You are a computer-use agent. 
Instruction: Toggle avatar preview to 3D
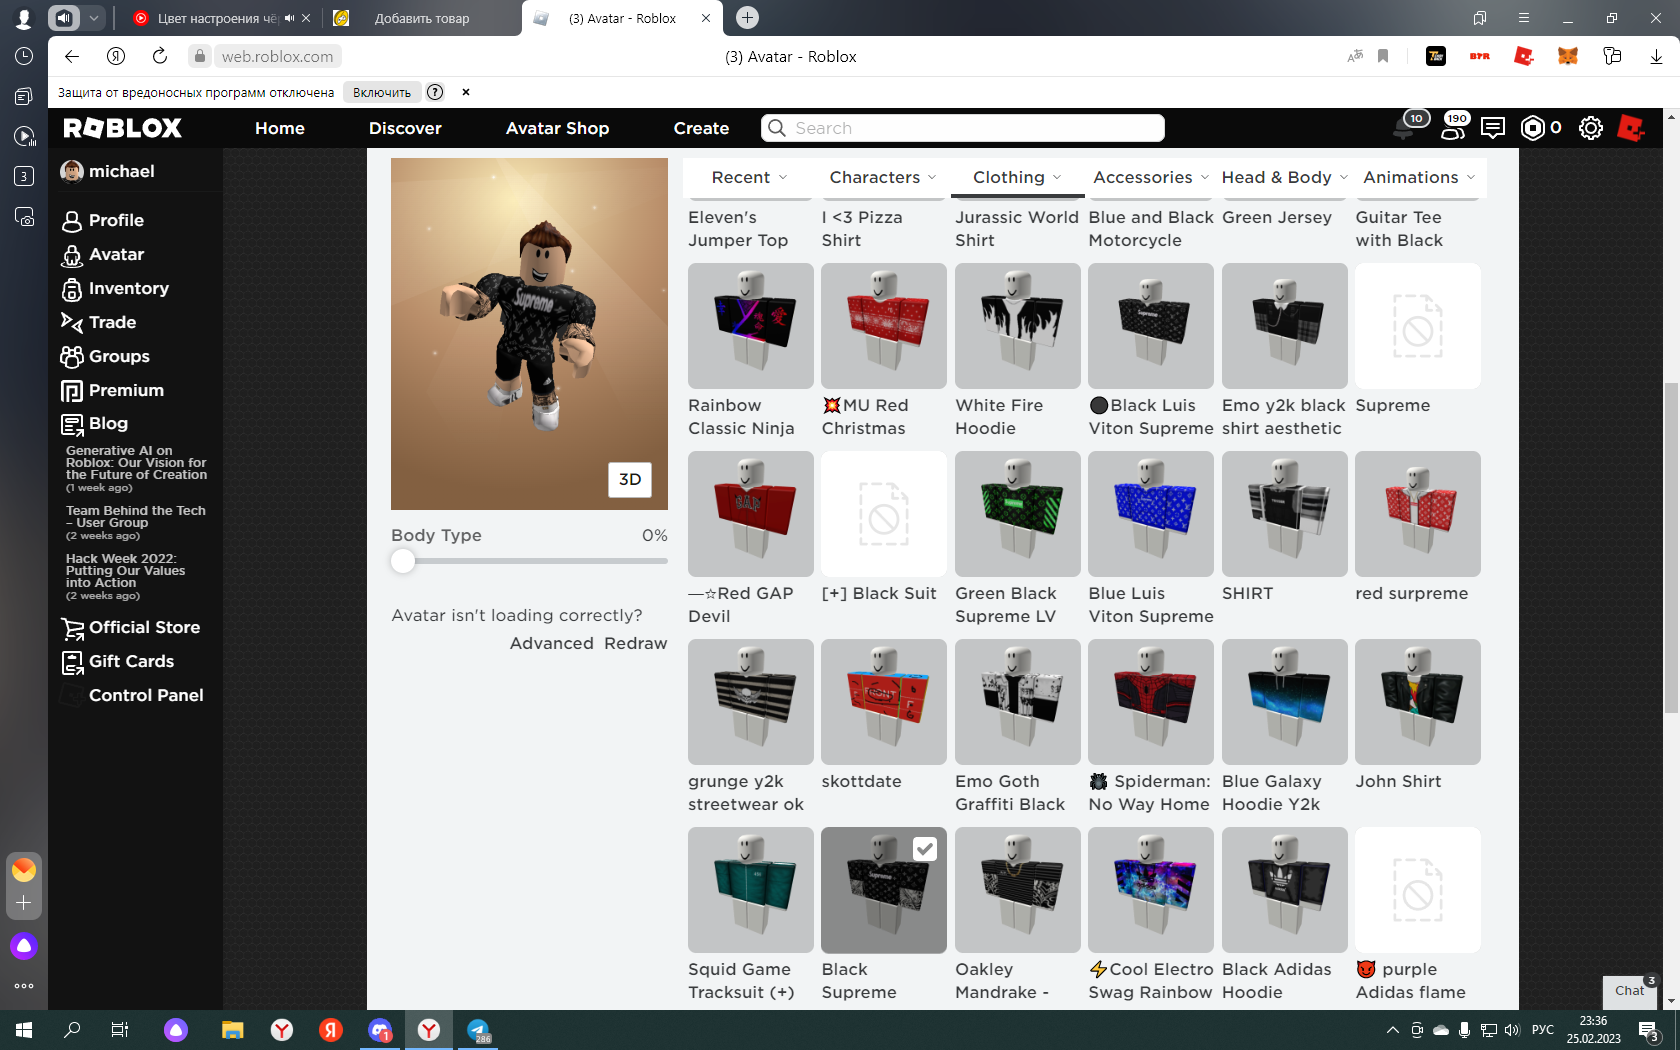pyautogui.click(x=629, y=479)
